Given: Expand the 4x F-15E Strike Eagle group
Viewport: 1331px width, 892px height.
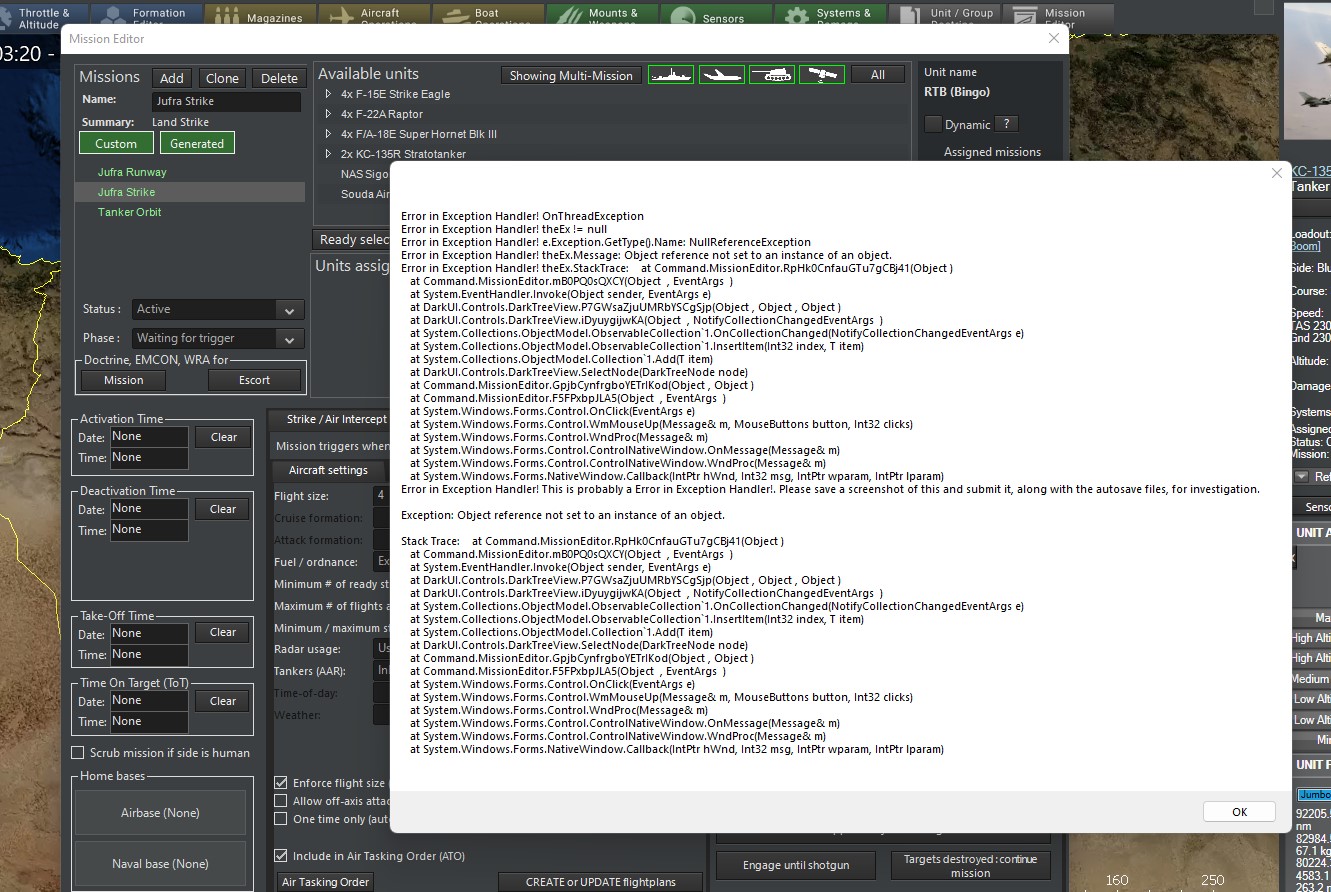Looking at the screenshot, I should click(x=328, y=94).
